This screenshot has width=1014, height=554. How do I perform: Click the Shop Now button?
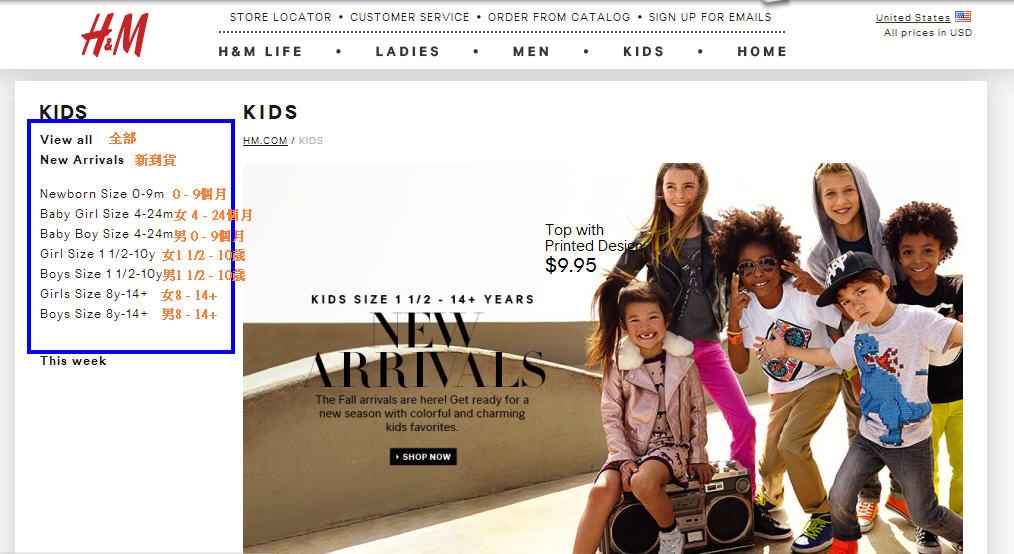click(x=424, y=456)
